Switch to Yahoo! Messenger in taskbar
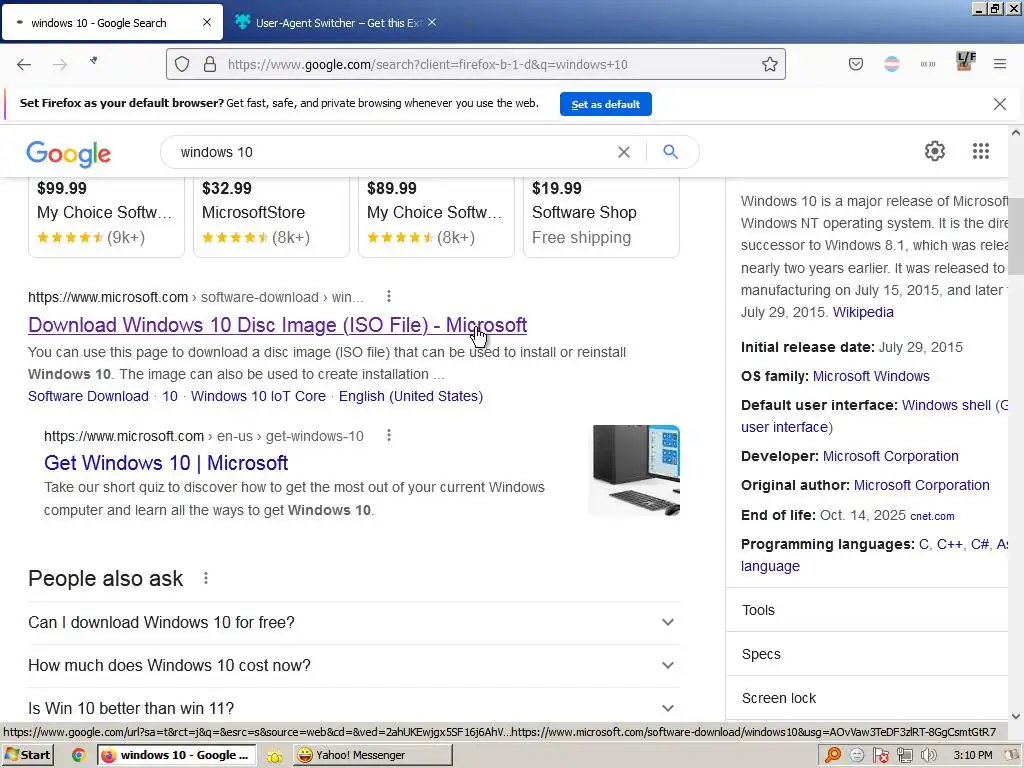Screen dimensions: 1024x768 [372, 755]
